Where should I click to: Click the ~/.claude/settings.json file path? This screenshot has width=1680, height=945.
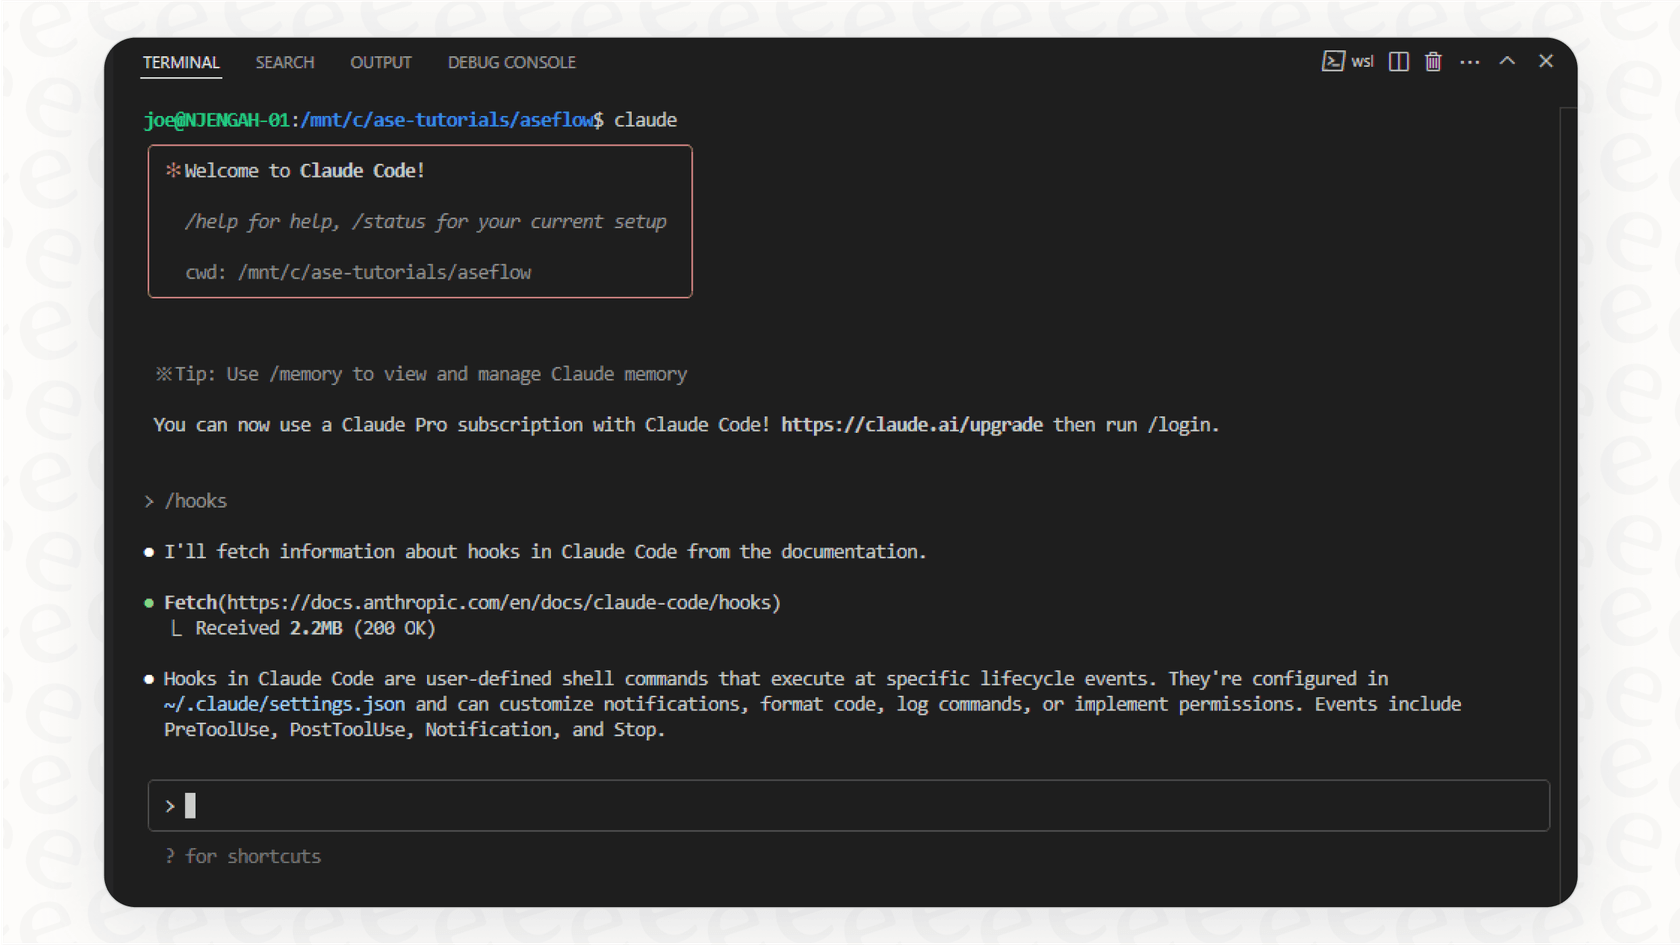coord(283,704)
